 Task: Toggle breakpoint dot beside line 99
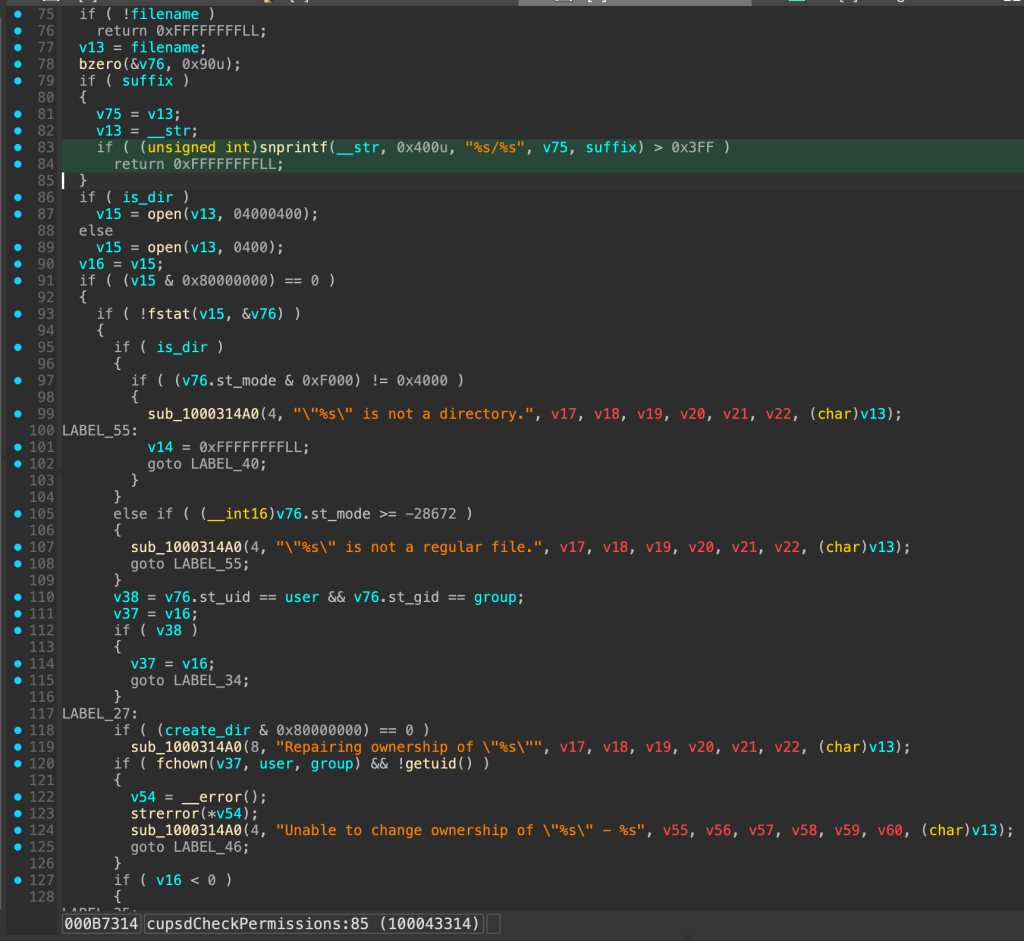point(18,414)
